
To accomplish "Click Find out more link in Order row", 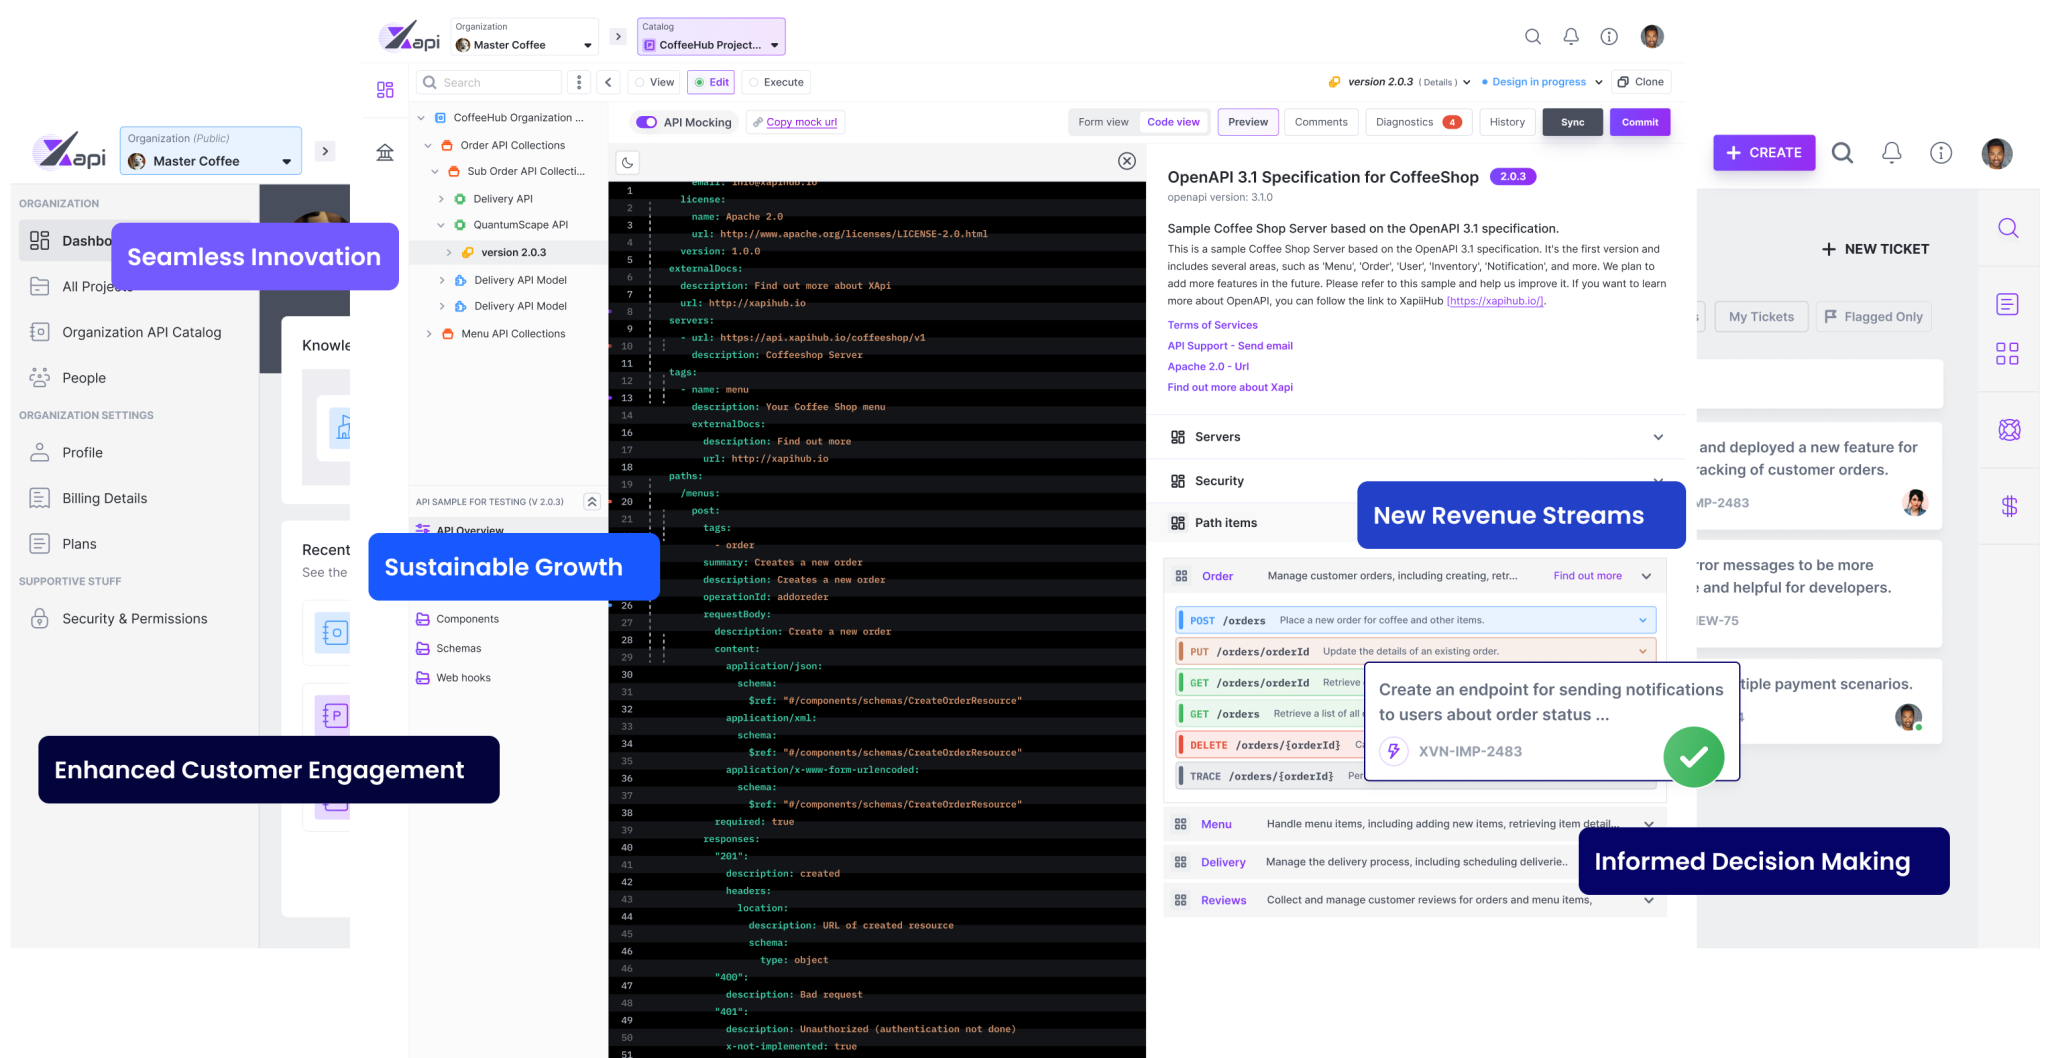I will tap(1587, 576).
